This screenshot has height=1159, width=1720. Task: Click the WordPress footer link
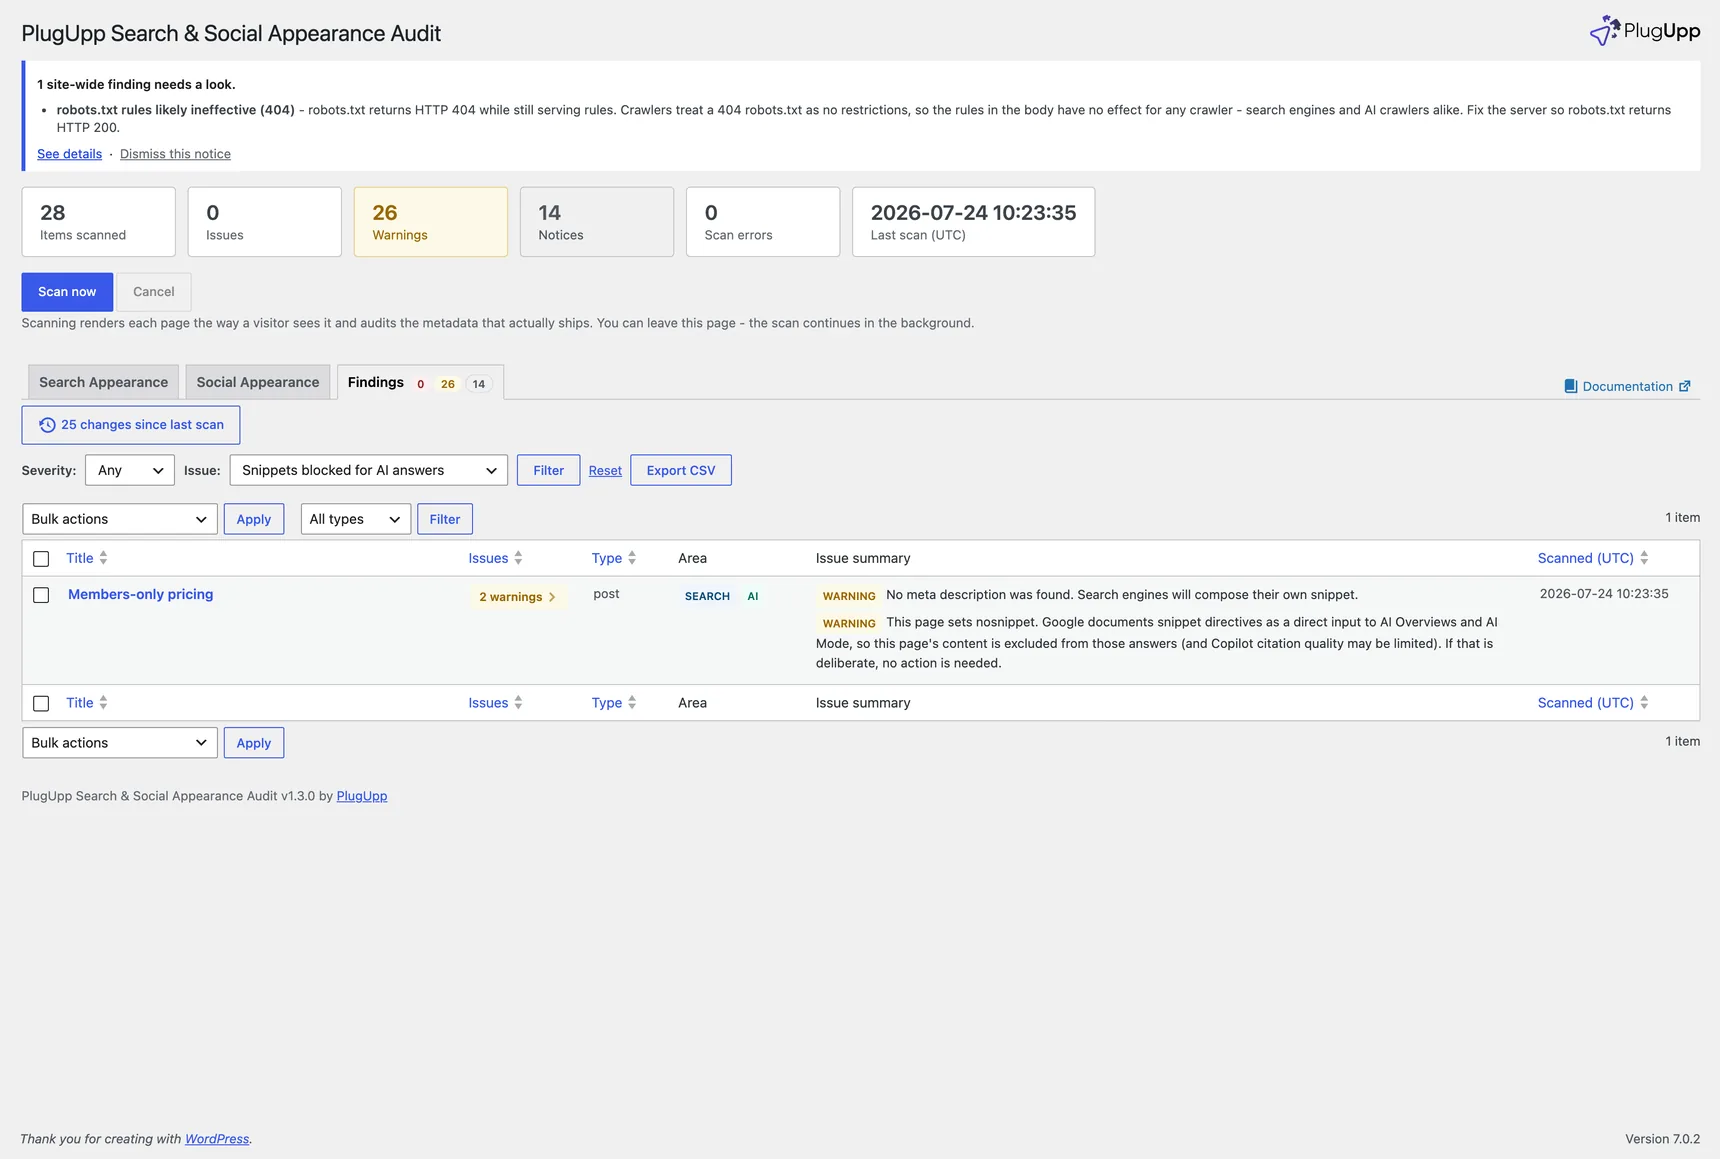point(217,1139)
